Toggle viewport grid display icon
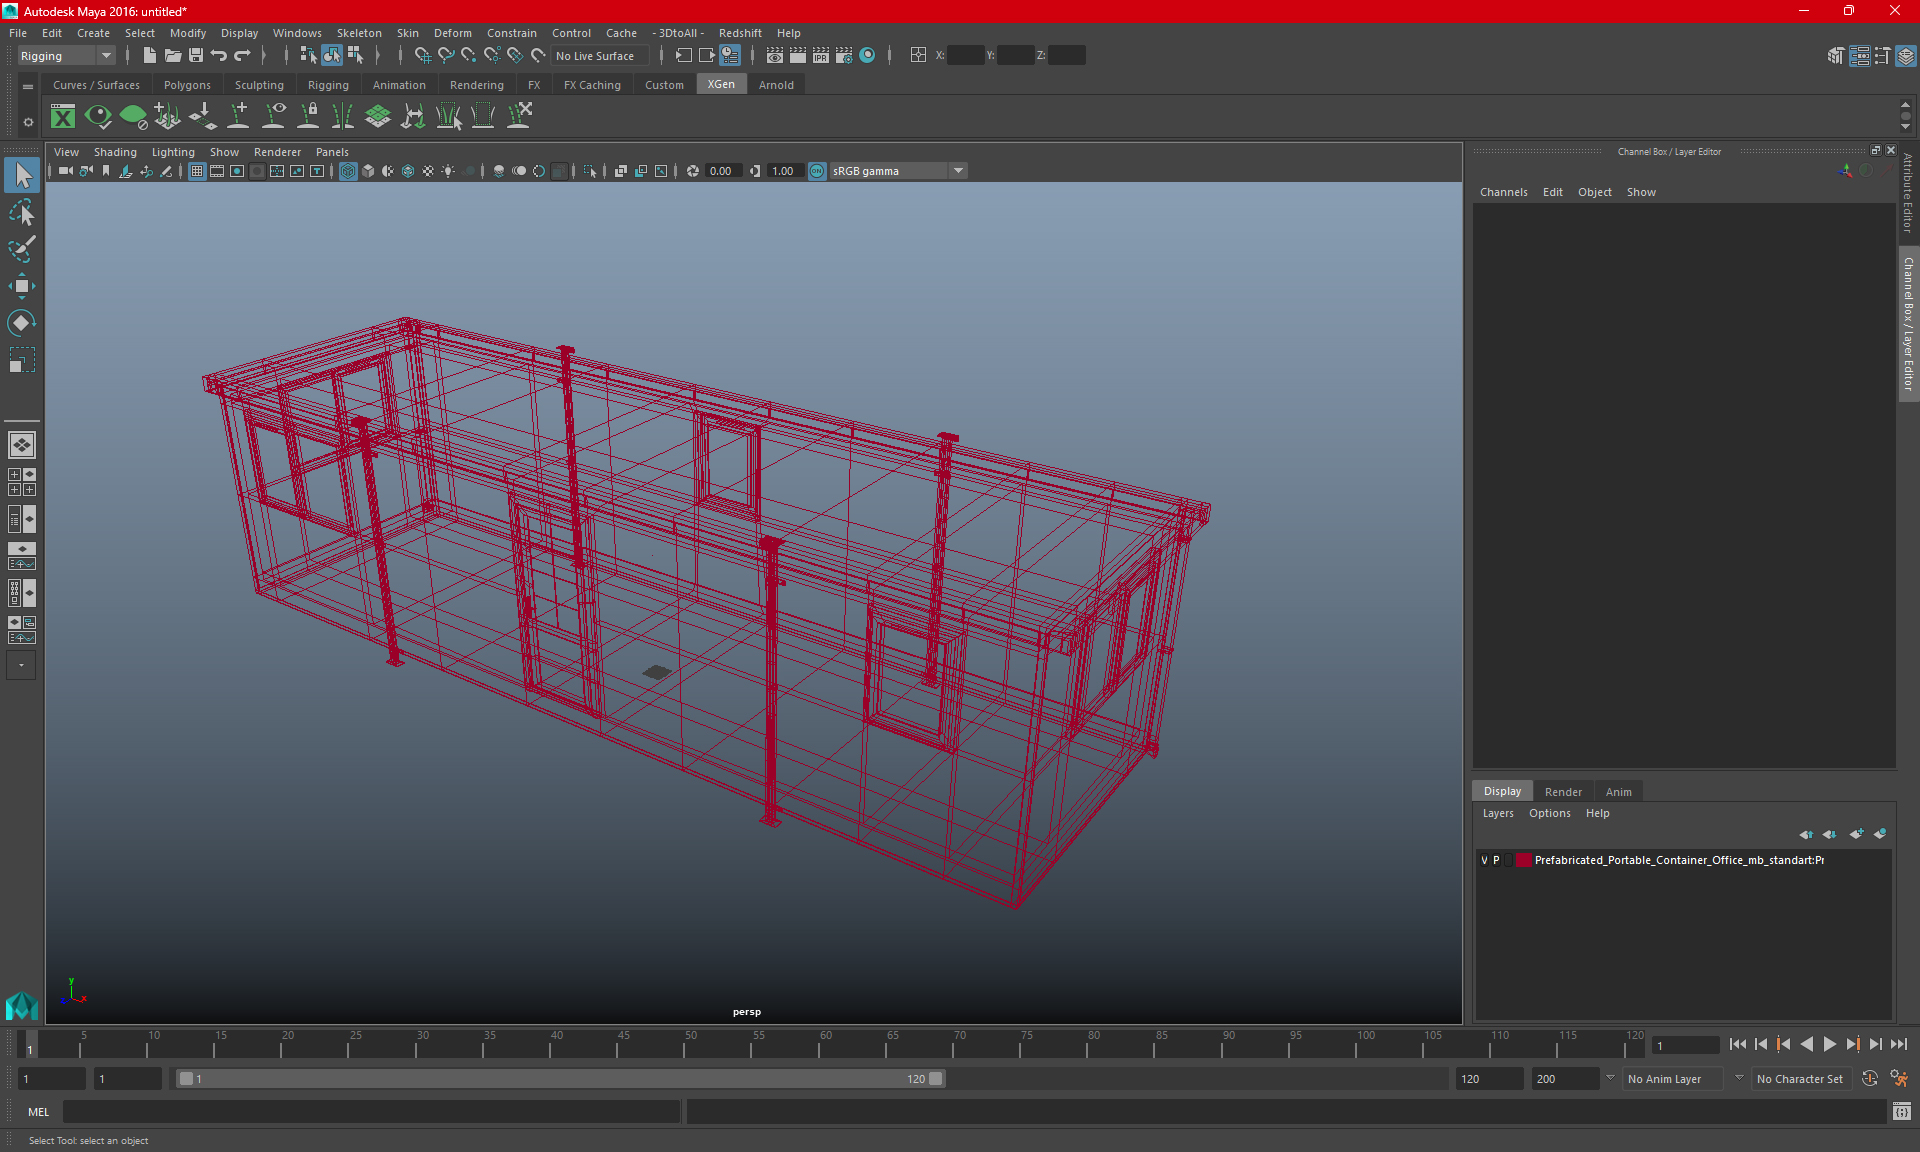Image resolution: width=1920 pixels, height=1152 pixels. 197,171
